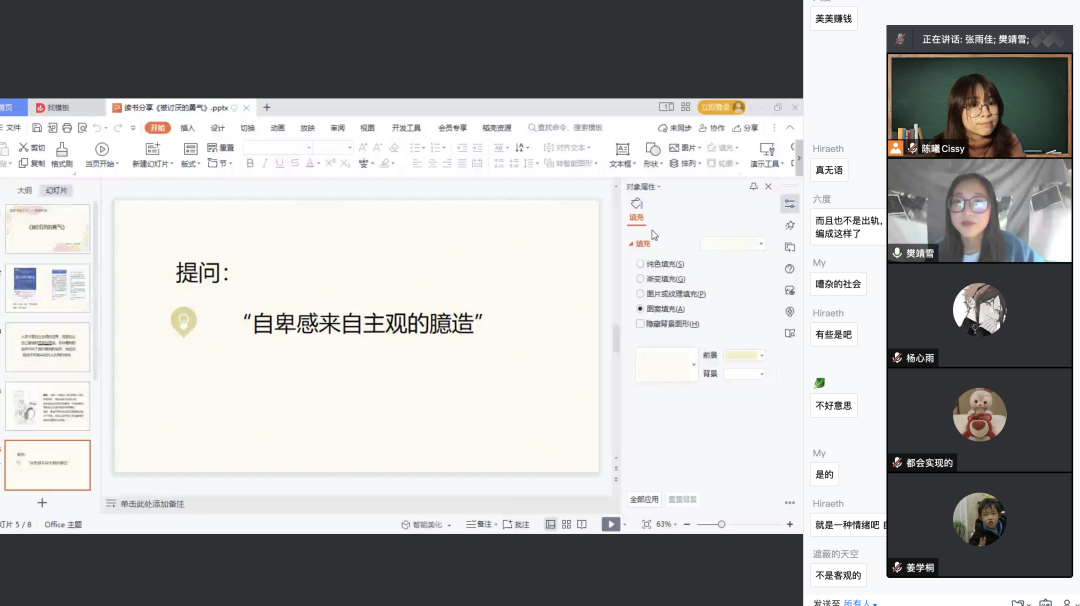
Task: Toggle hide background graphics checkbox
Action: pos(640,324)
